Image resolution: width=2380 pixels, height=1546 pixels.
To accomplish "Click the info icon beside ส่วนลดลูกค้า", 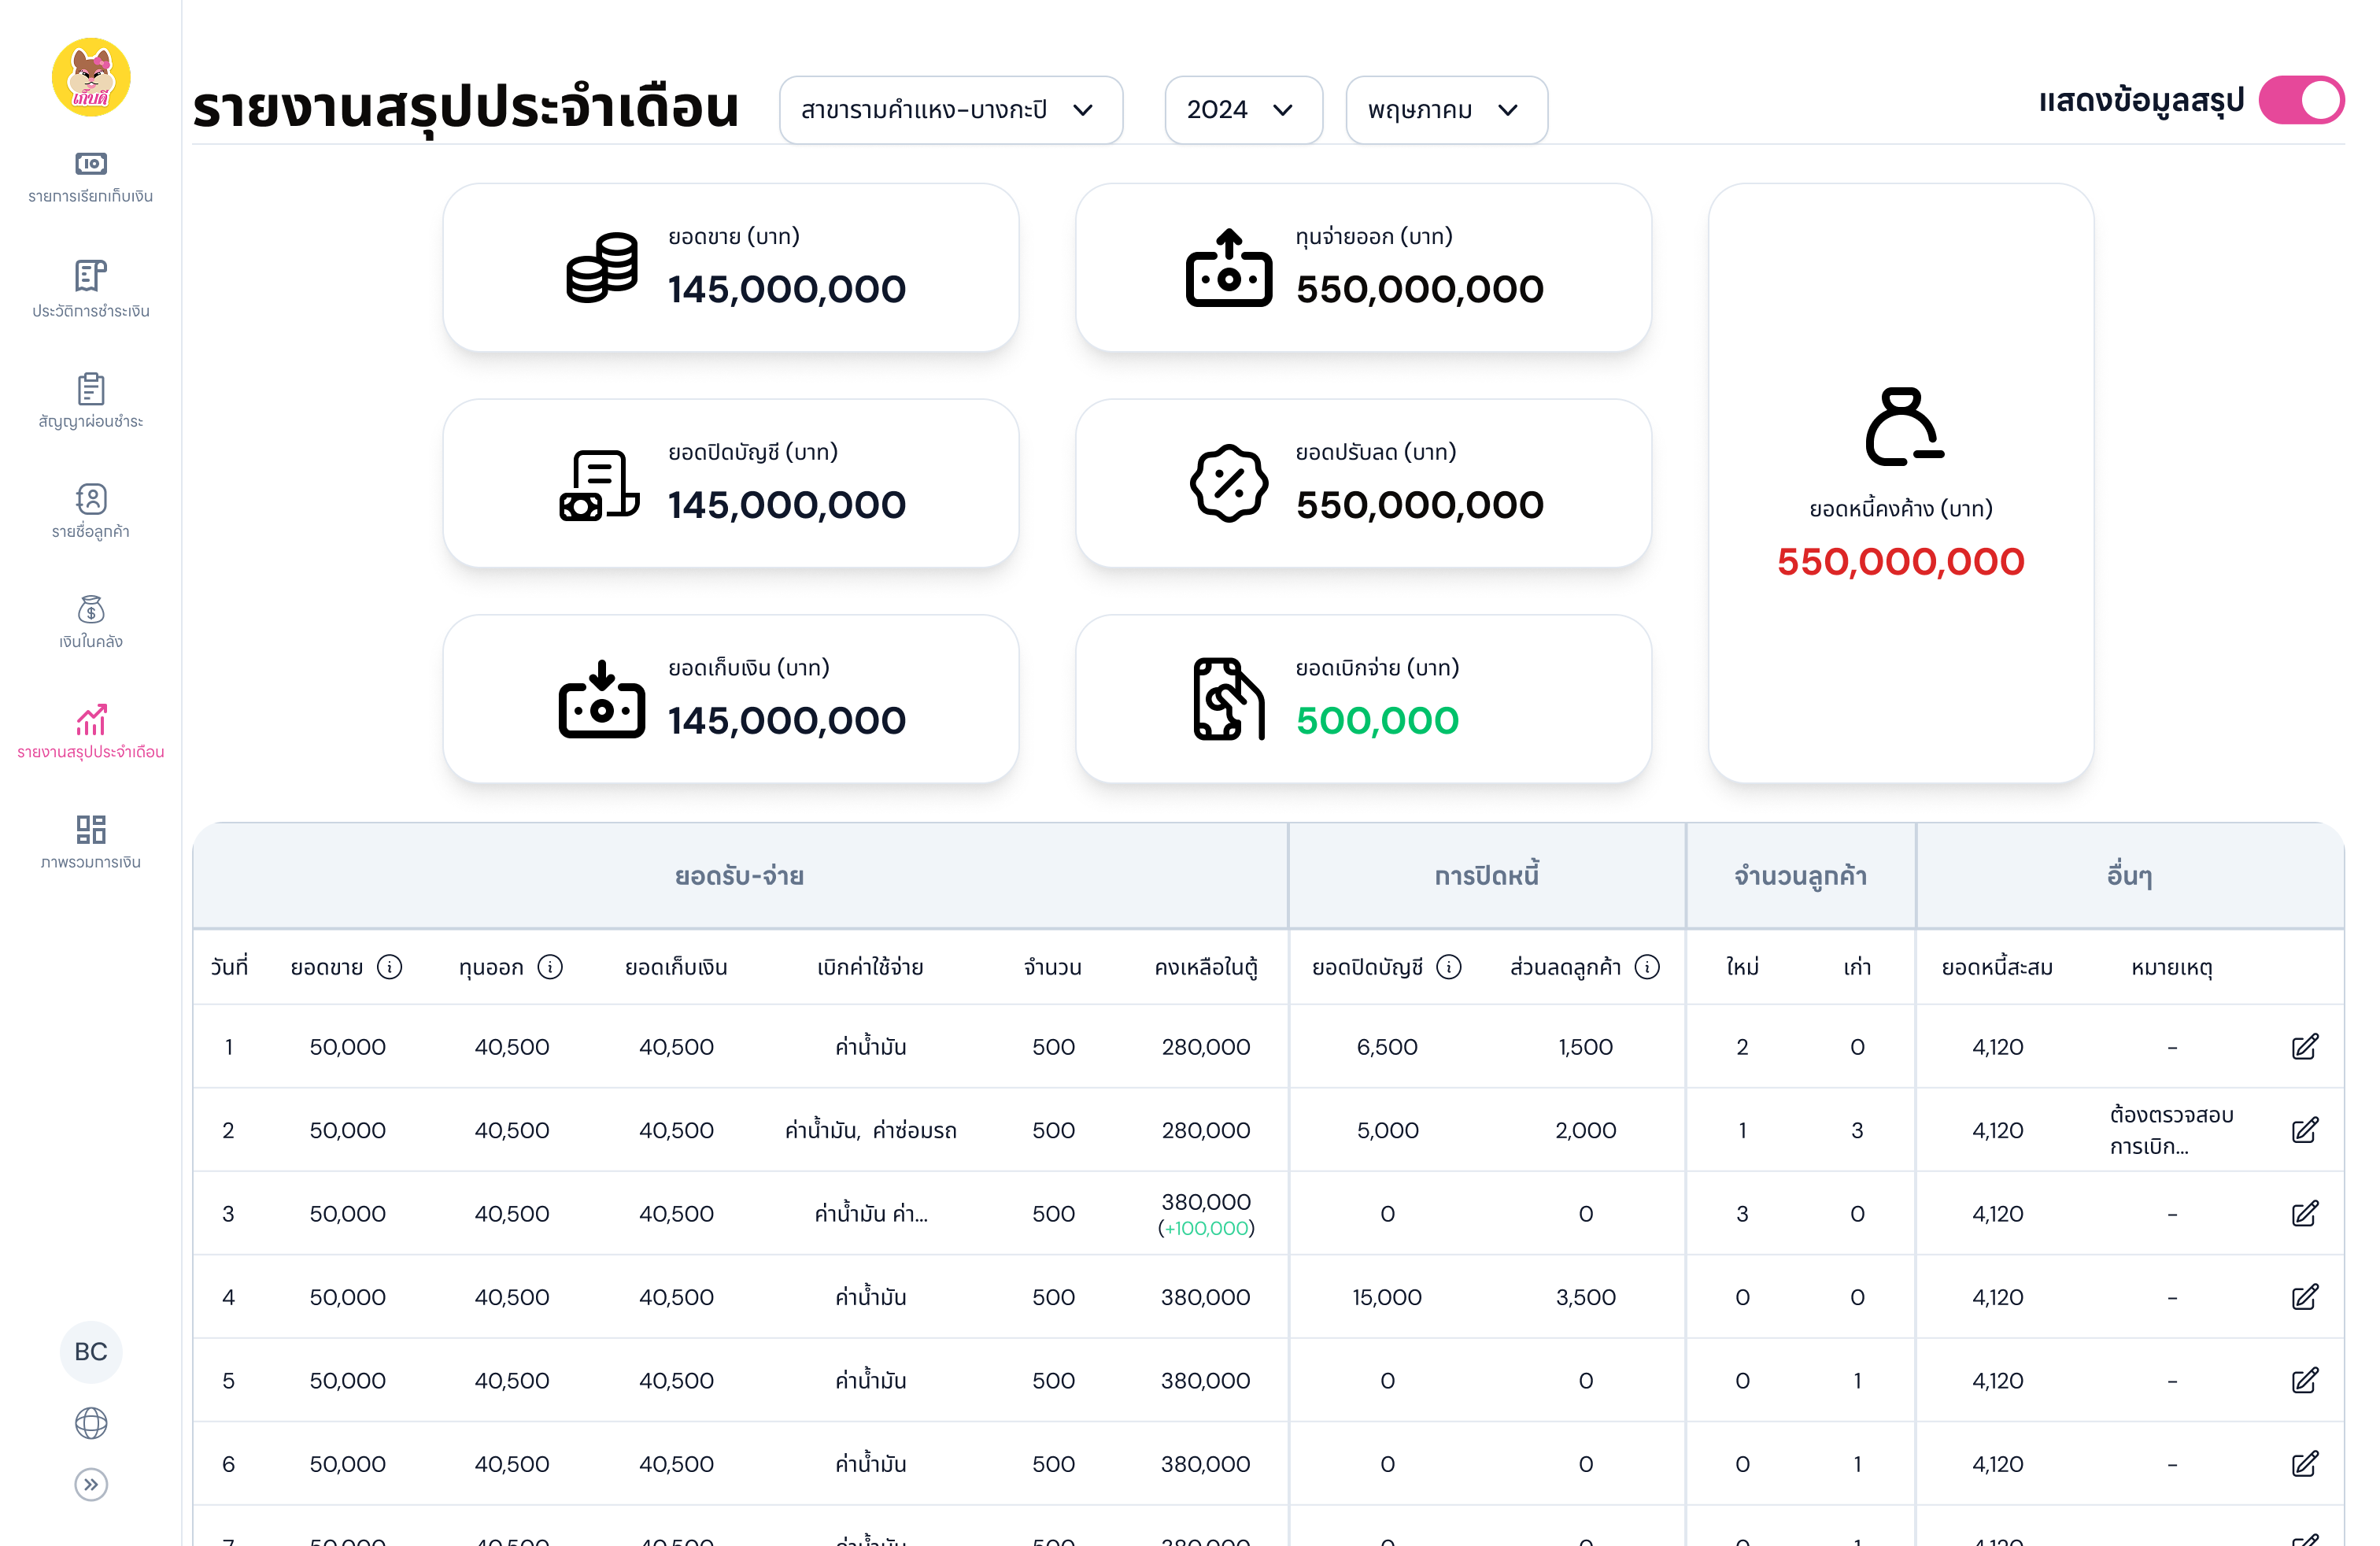I will (1647, 967).
